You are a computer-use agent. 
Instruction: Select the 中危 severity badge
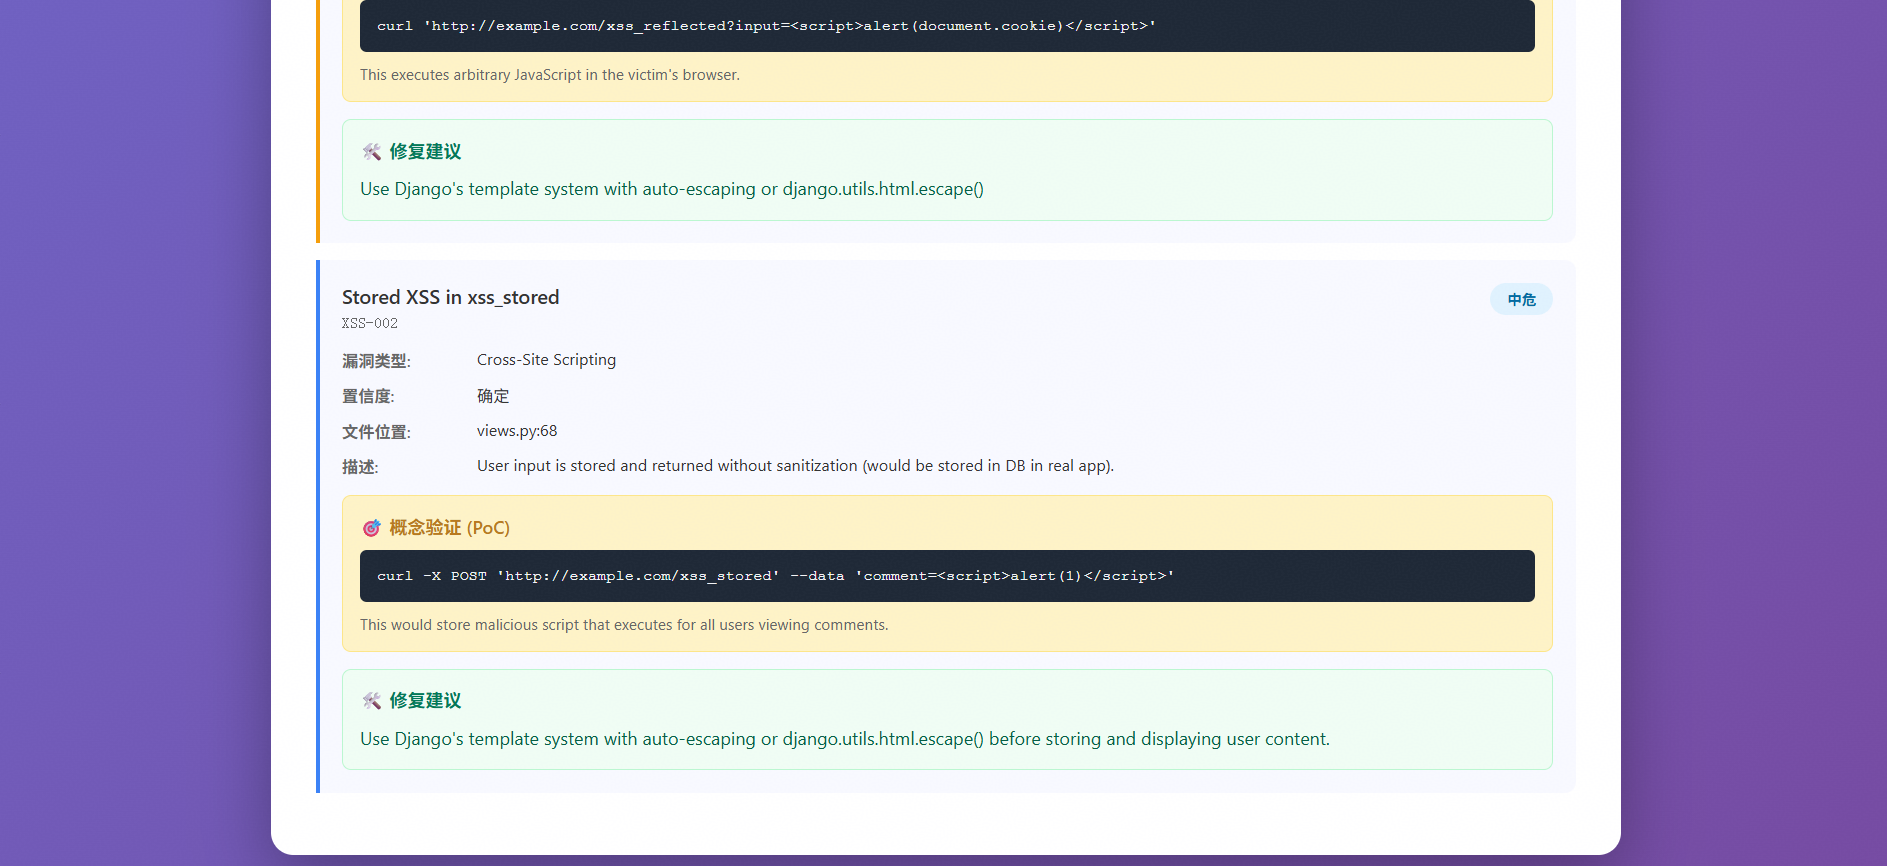[x=1521, y=300]
